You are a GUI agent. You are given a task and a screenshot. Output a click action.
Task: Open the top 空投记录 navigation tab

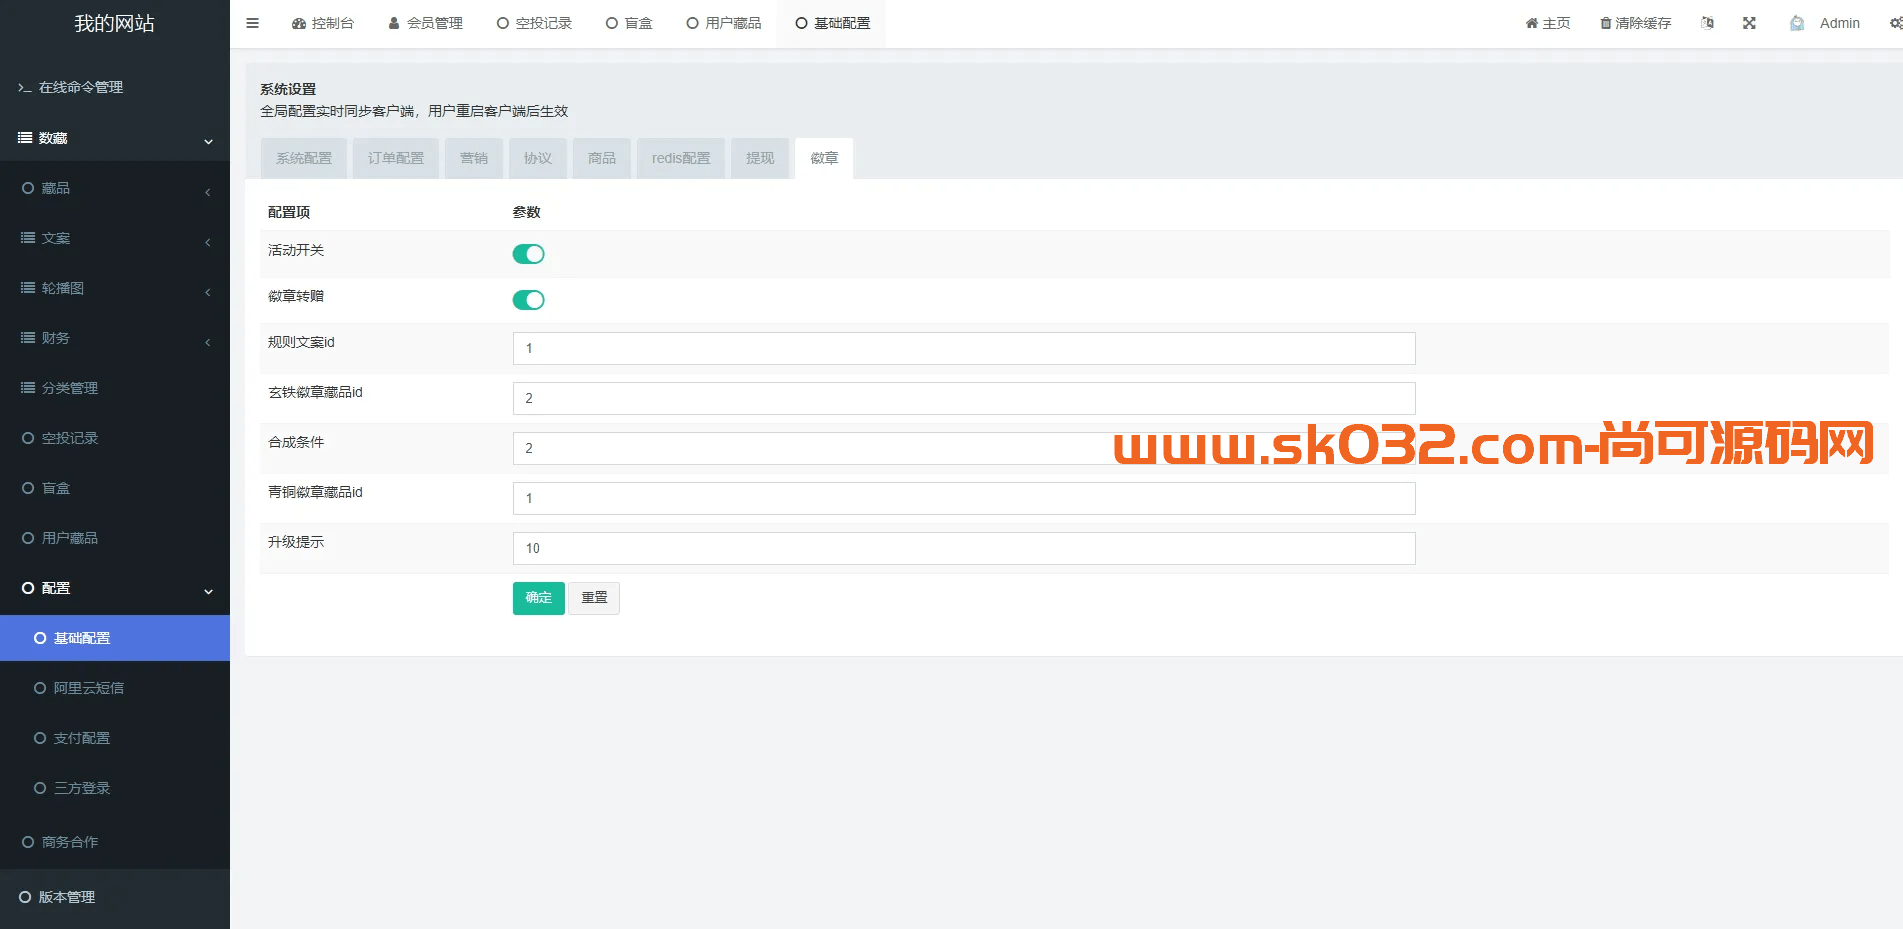(x=534, y=23)
